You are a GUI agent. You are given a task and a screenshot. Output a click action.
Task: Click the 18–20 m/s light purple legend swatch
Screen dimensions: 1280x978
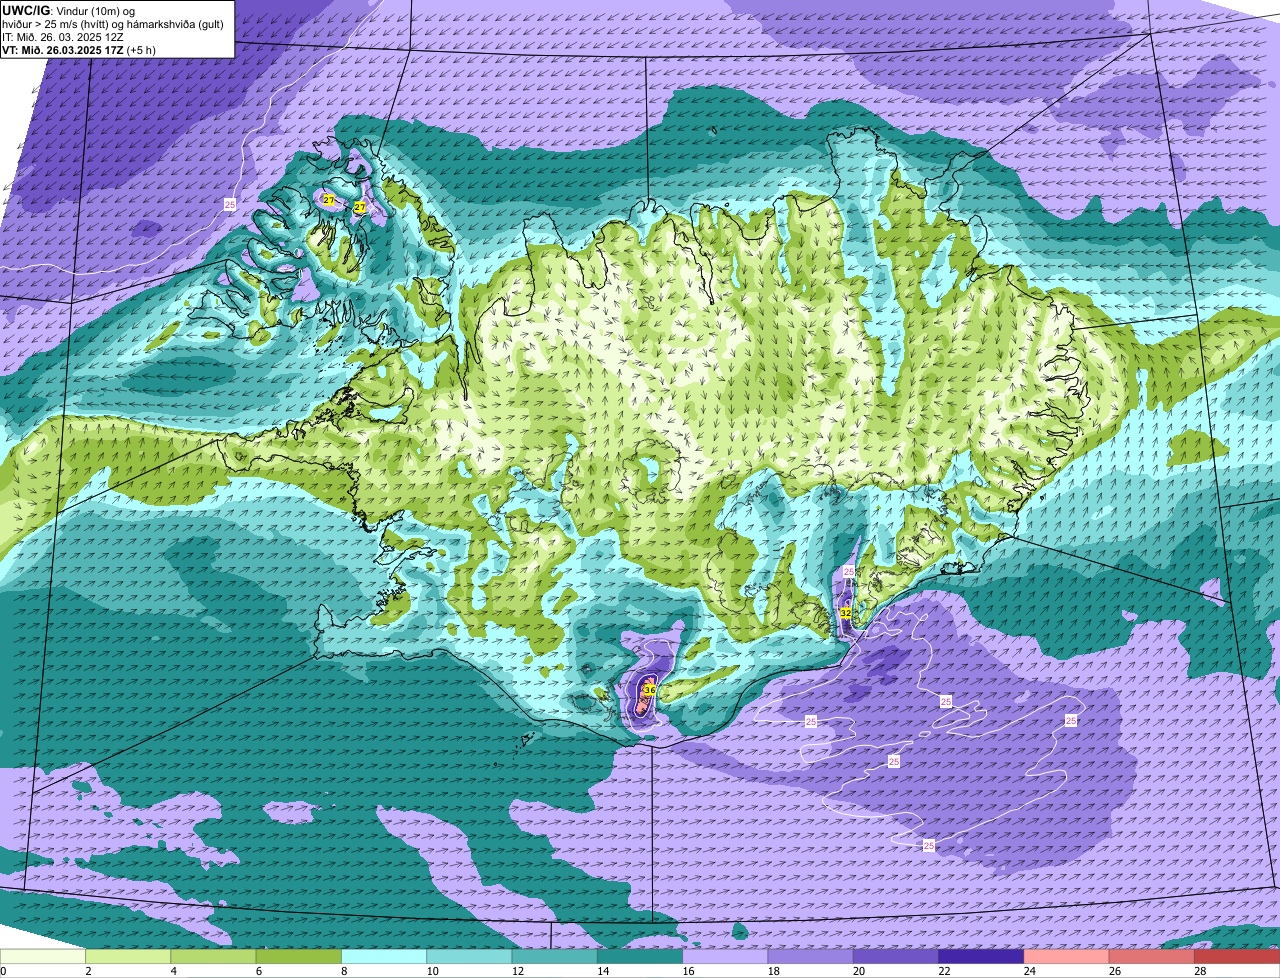pyautogui.click(x=811, y=956)
